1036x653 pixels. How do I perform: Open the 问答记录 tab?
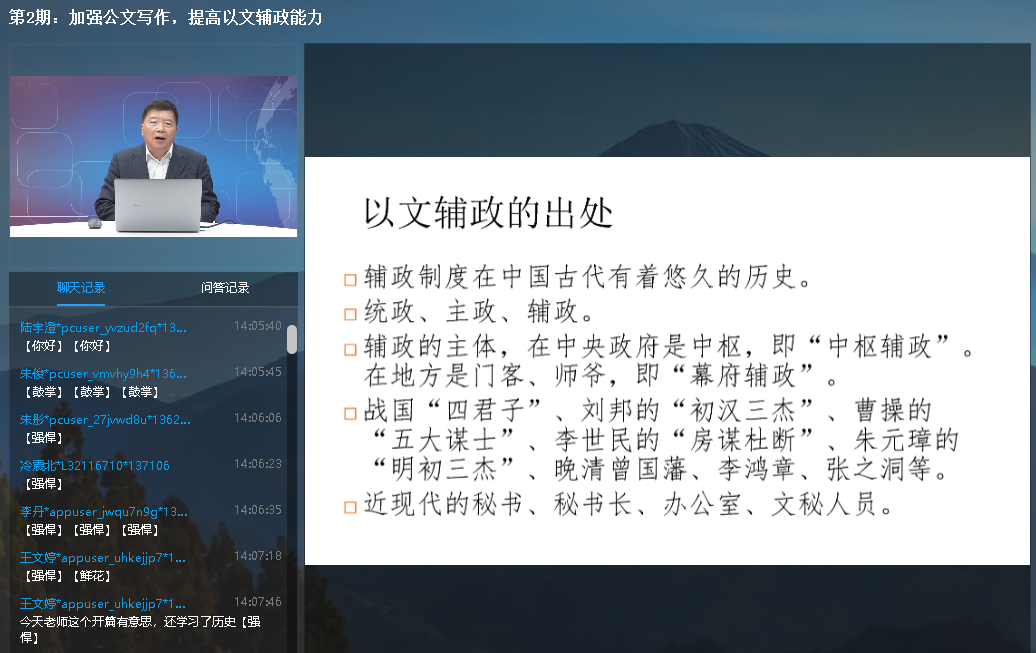pos(225,288)
